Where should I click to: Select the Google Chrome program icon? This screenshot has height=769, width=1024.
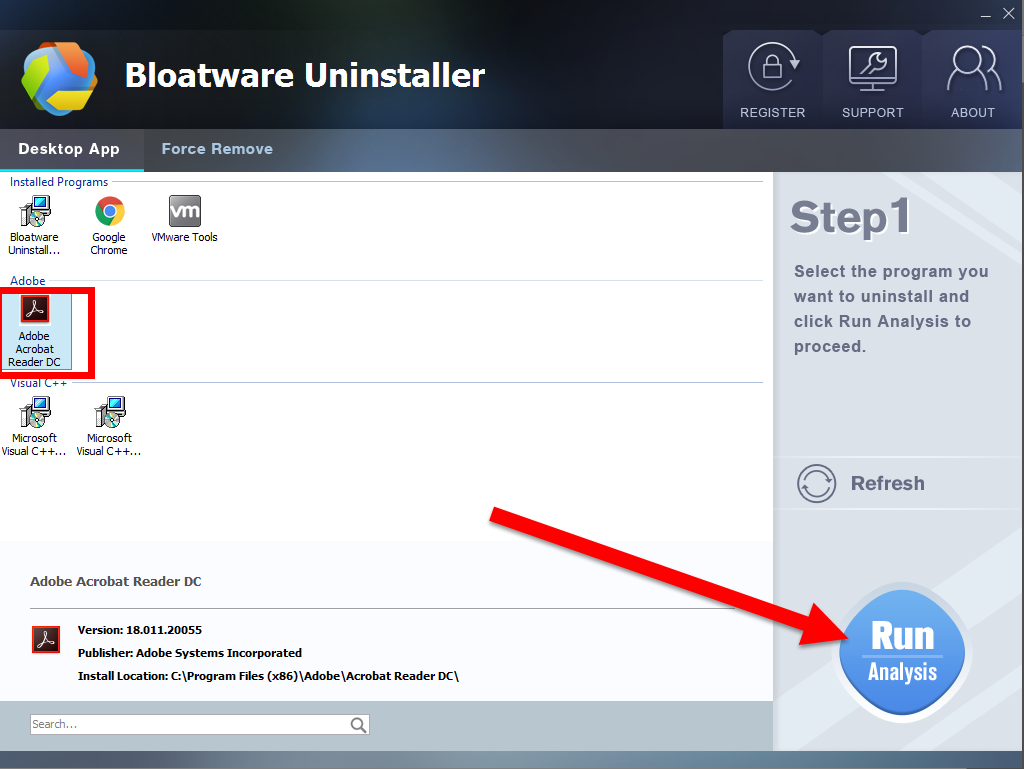[x=109, y=211]
